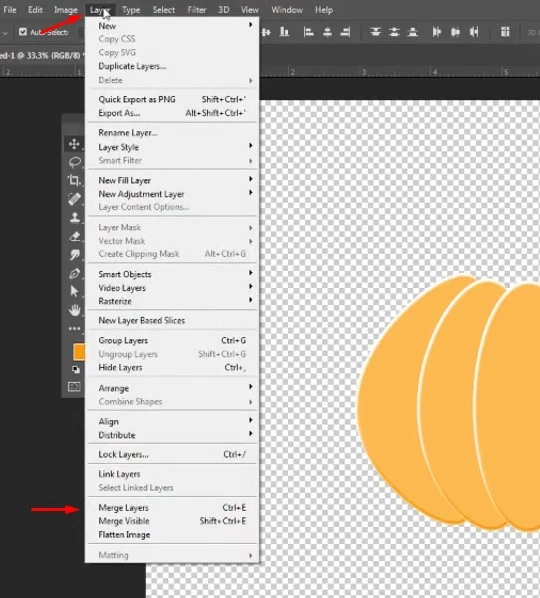
Task: Expand the New submenu
Action: click(x=173, y=26)
